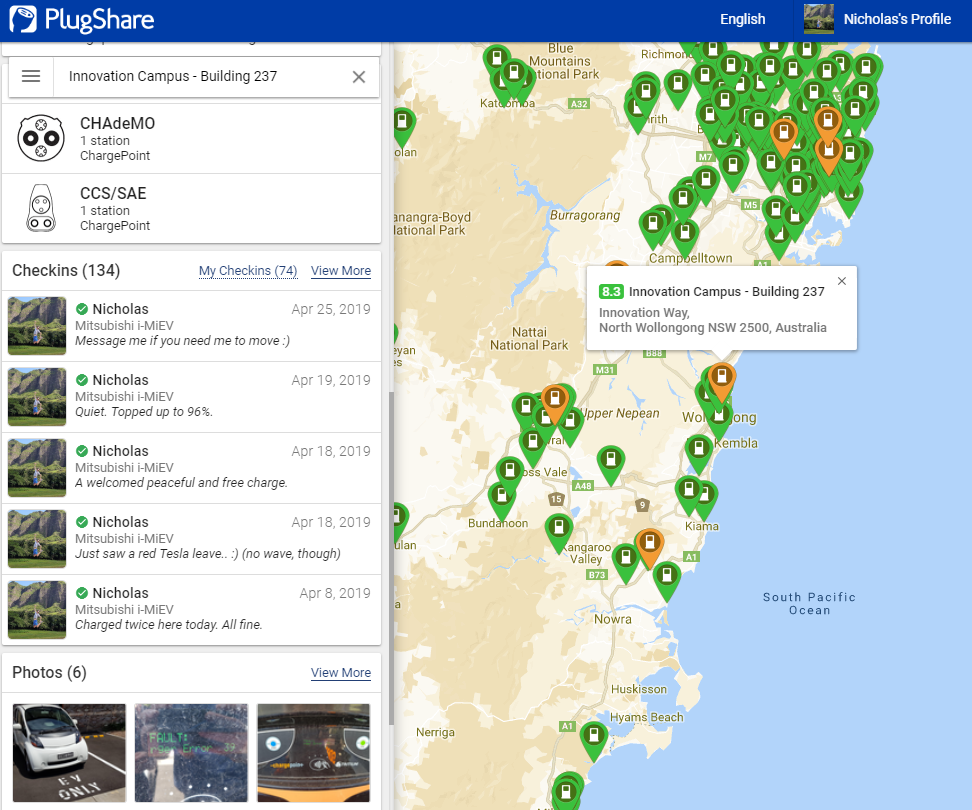Select the CCS/SAE station row text
The height and width of the screenshot is (810, 972).
[x=115, y=208]
